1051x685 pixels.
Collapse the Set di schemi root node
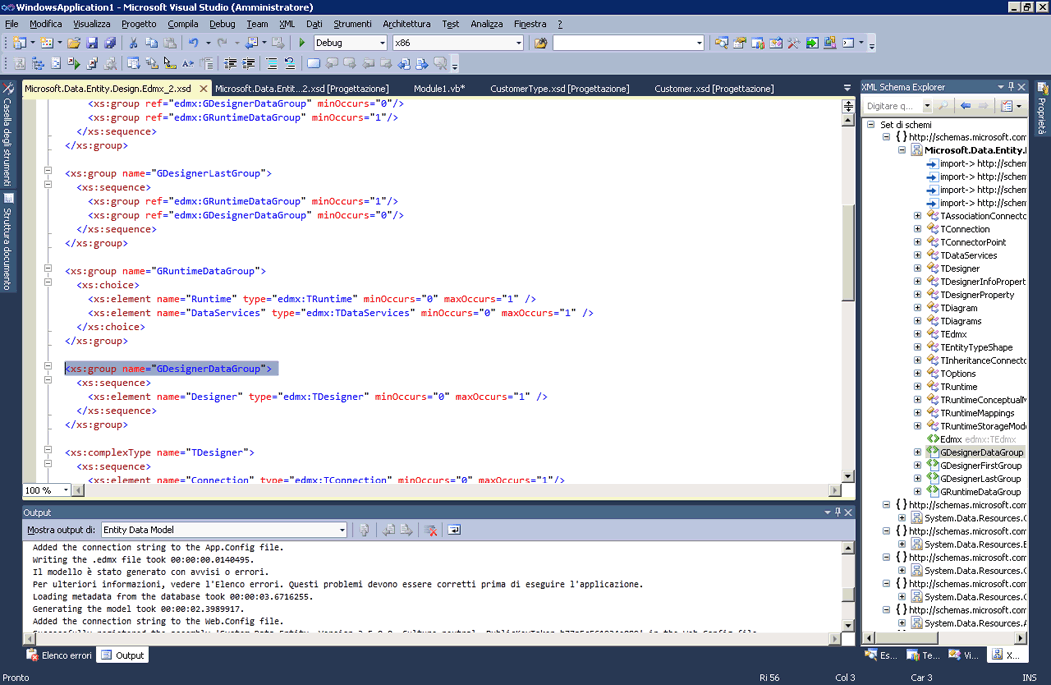tap(871, 124)
